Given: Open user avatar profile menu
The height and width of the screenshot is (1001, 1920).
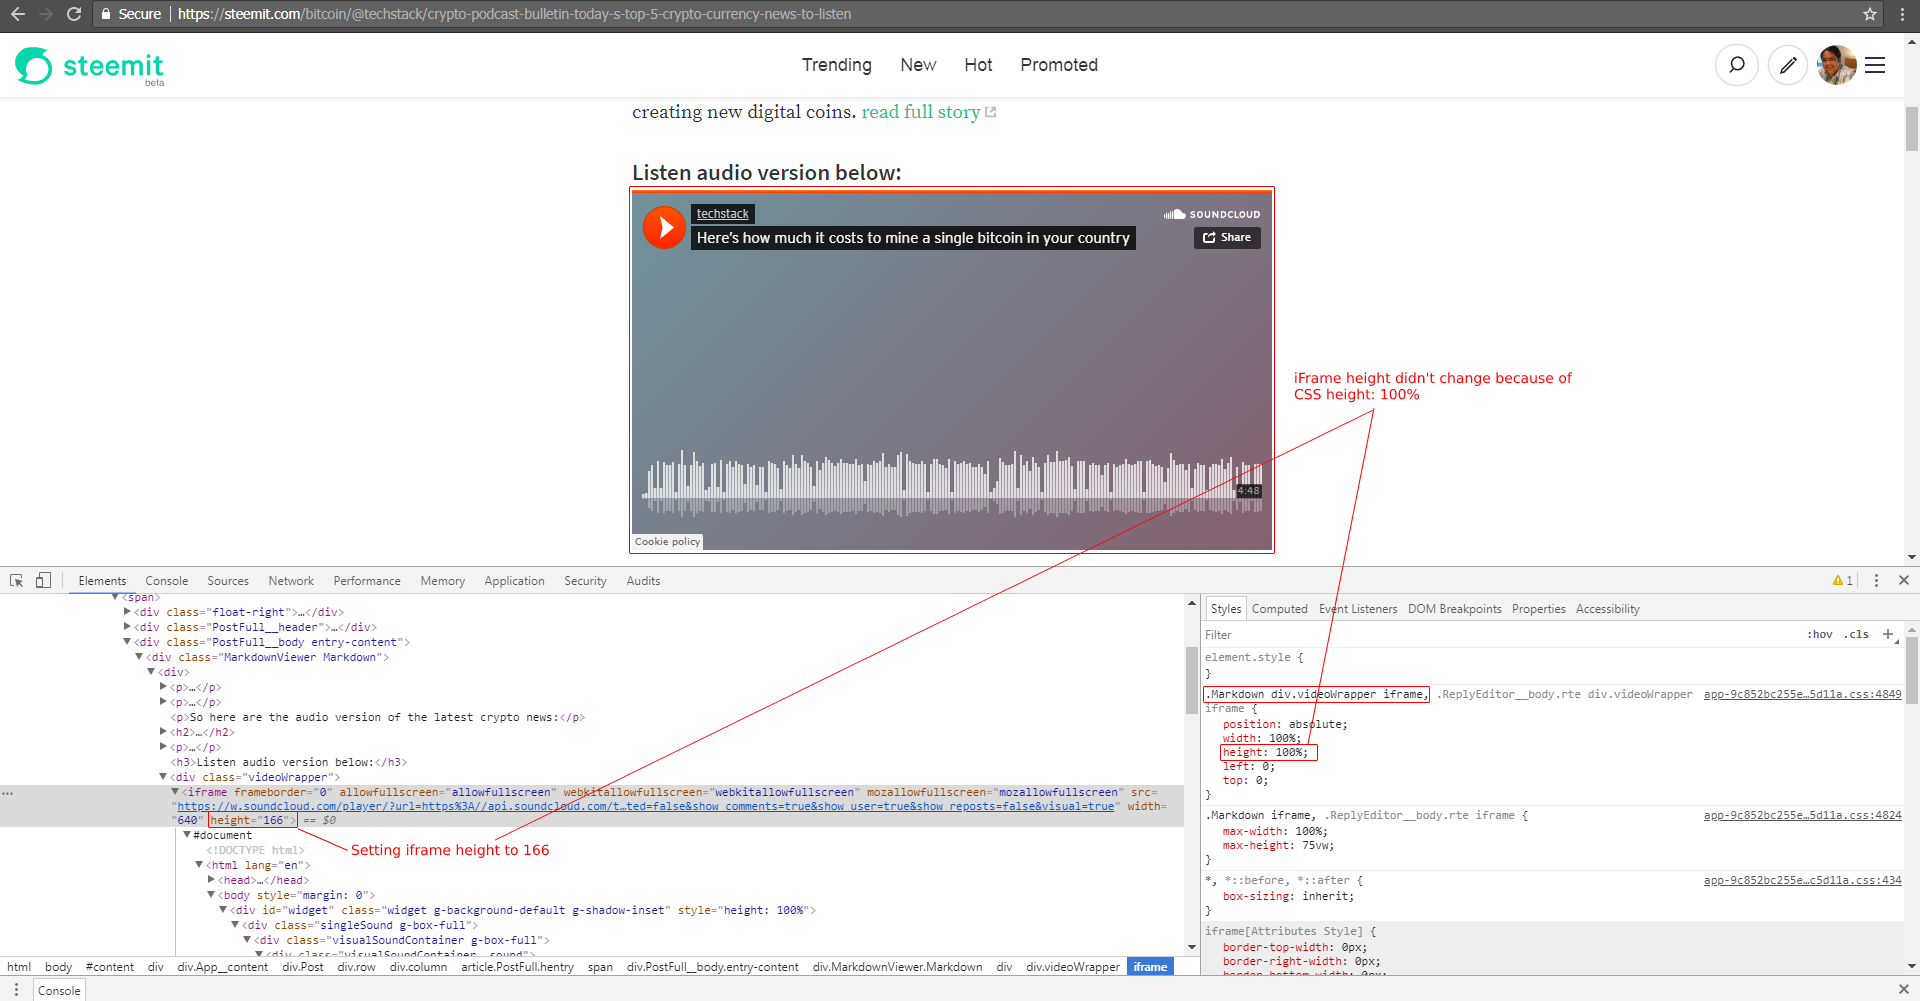Looking at the screenshot, I should pyautogui.click(x=1837, y=65).
